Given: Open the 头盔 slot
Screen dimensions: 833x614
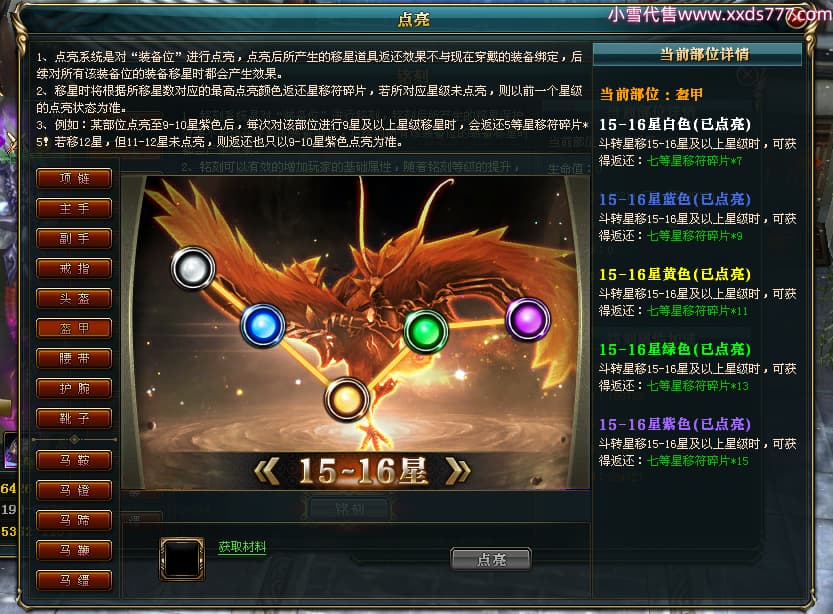Looking at the screenshot, I should tap(74, 298).
